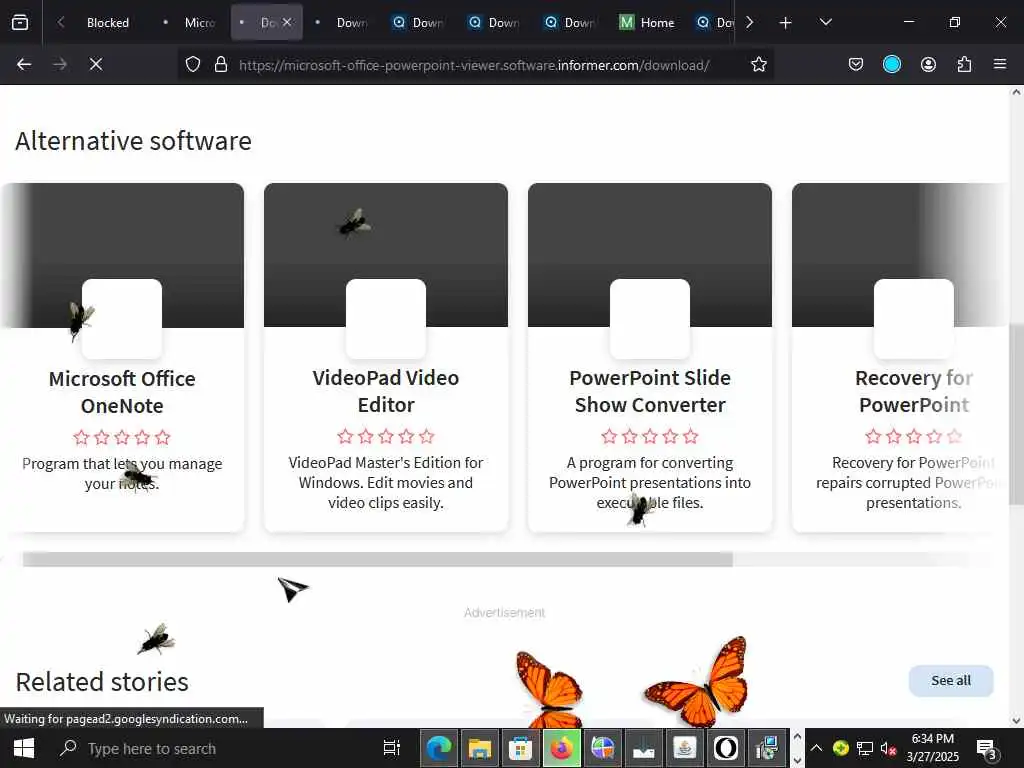The image size is (1024, 768).
Task: Open the Firefox account icon
Action: [x=928, y=64]
